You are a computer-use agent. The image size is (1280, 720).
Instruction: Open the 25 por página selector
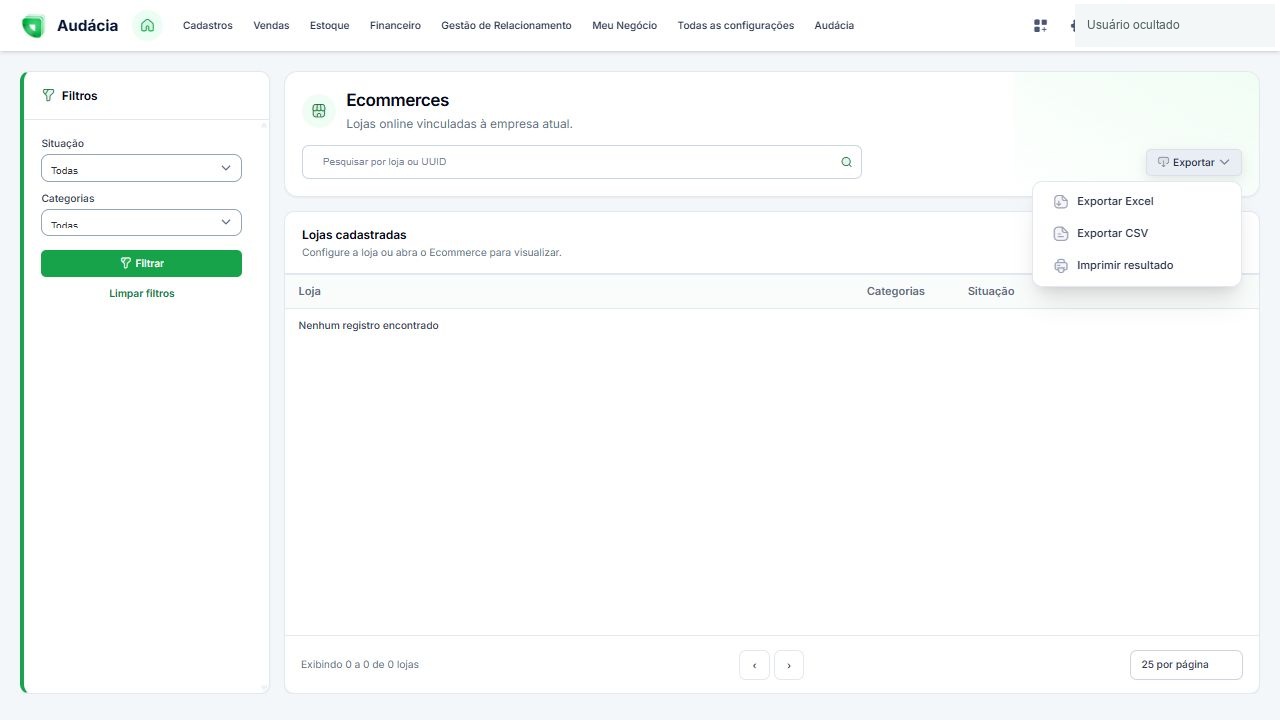pos(1186,665)
